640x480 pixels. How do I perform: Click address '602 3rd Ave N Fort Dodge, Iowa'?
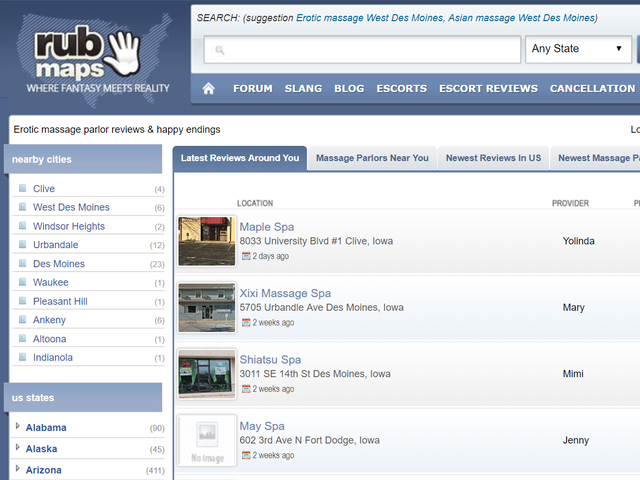coord(309,440)
